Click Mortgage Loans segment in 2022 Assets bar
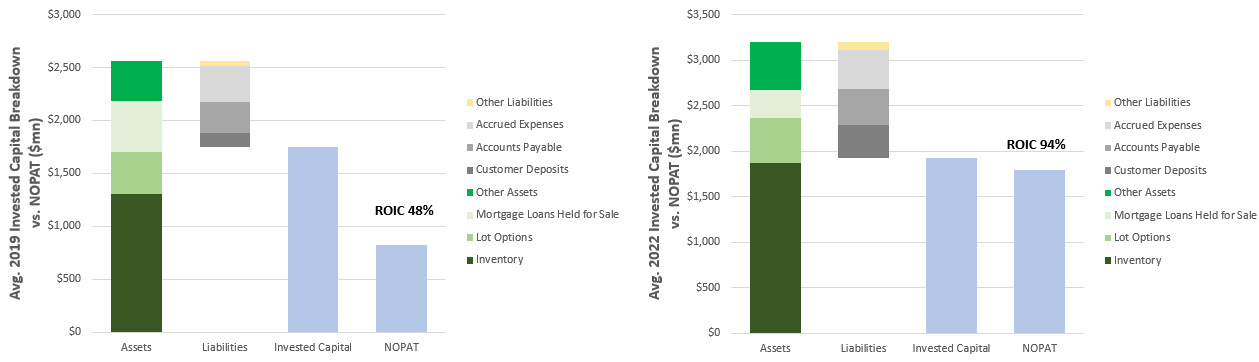Image resolution: width=1259 pixels, height=362 pixels. coord(775,104)
